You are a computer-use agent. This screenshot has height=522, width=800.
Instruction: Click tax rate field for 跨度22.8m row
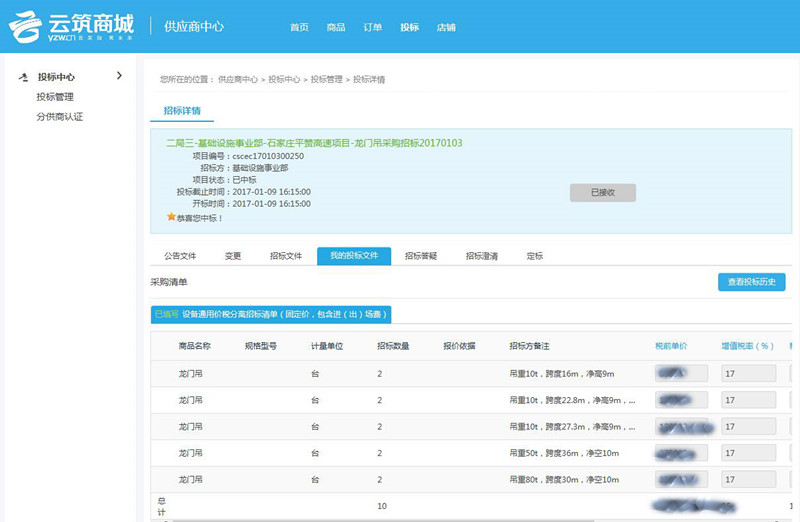click(x=748, y=400)
